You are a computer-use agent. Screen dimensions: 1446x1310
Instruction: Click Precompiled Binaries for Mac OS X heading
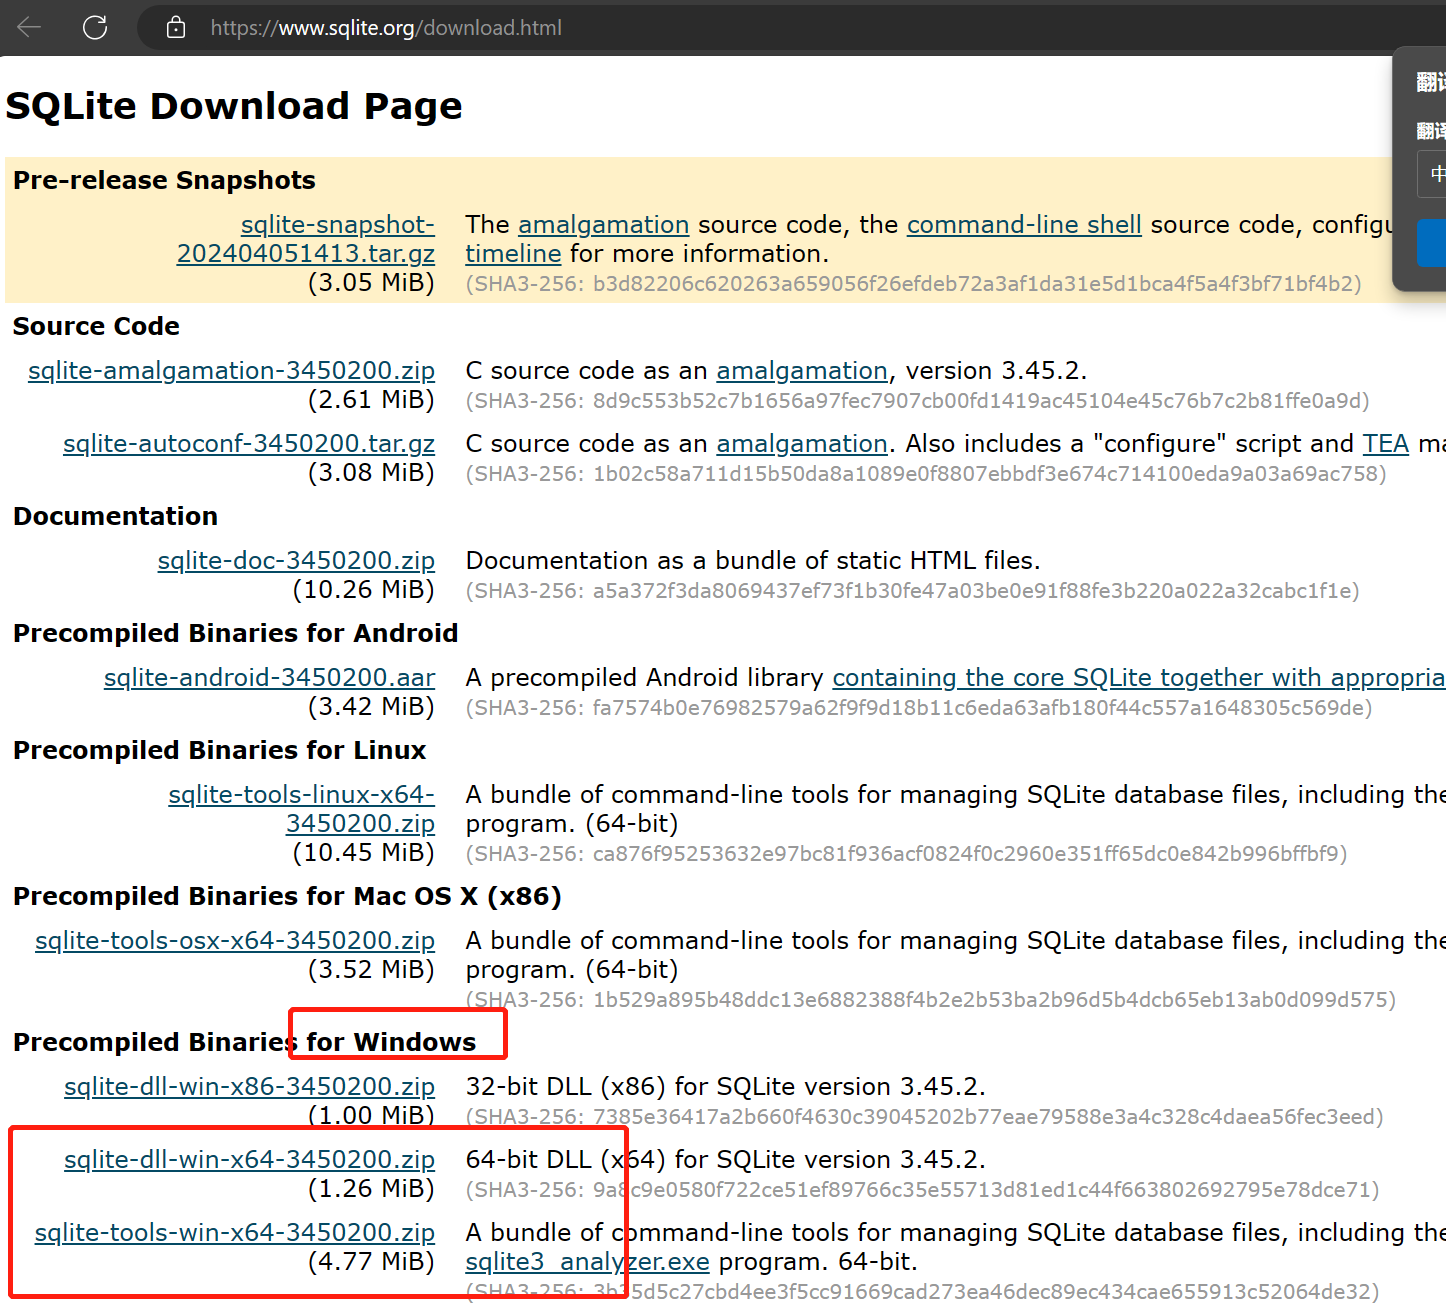(287, 896)
